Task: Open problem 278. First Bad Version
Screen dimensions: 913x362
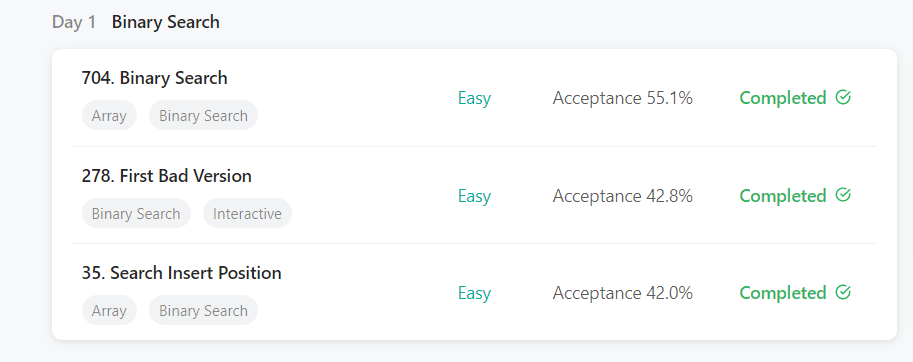Action: tap(167, 176)
